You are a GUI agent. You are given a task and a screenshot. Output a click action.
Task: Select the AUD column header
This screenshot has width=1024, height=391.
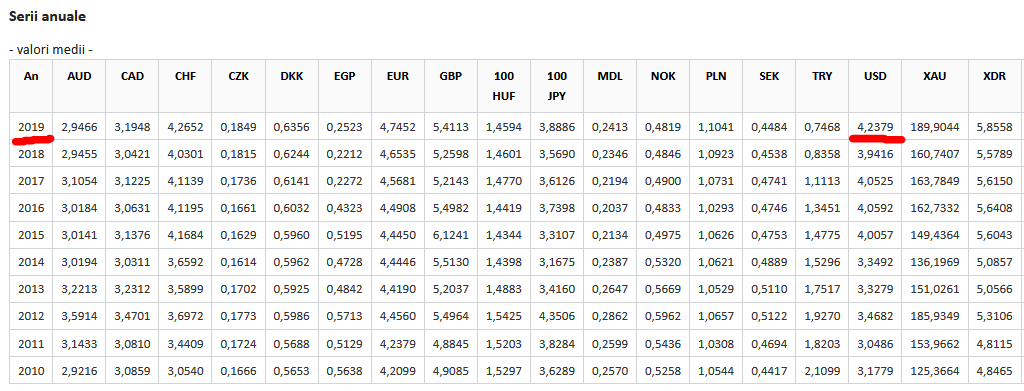click(x=80, y=76)
